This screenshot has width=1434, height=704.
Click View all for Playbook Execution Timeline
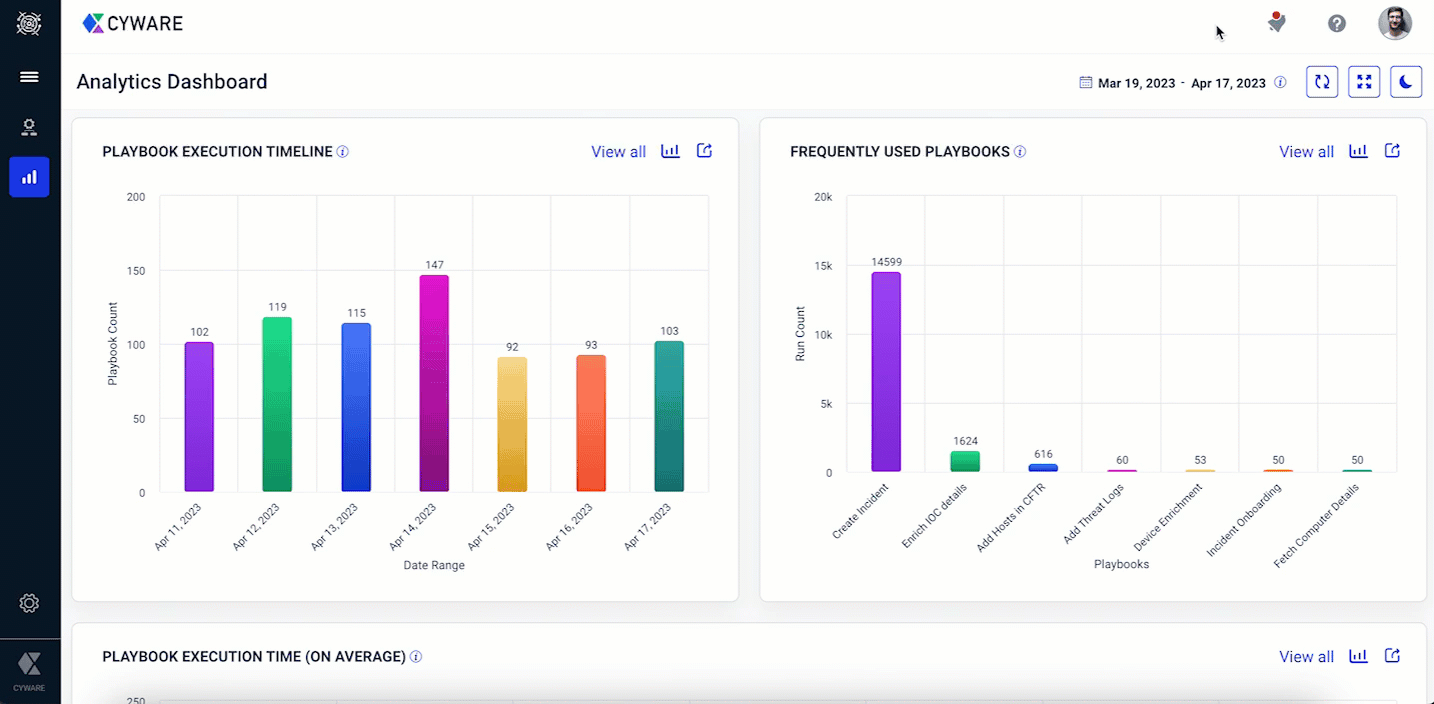click(618, 152)
